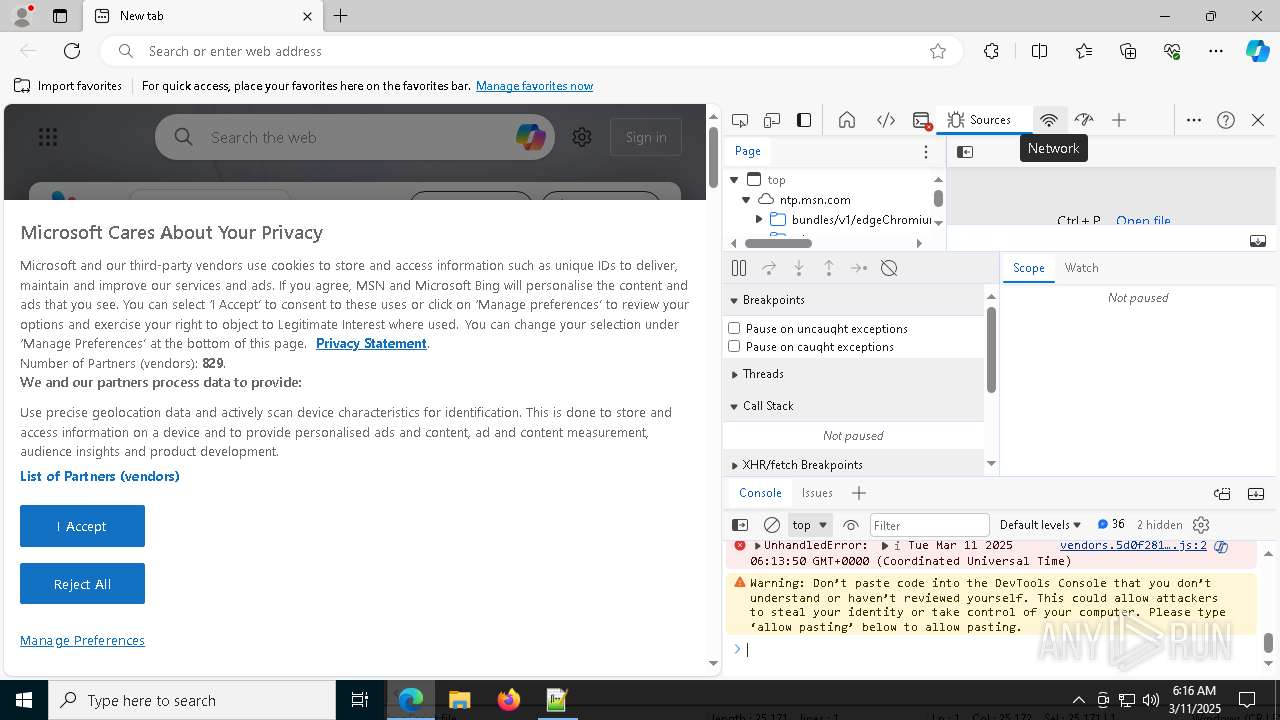The image size is (1280, 720).
Task: Click the Step into next function icon
Action: coord(799,268)
